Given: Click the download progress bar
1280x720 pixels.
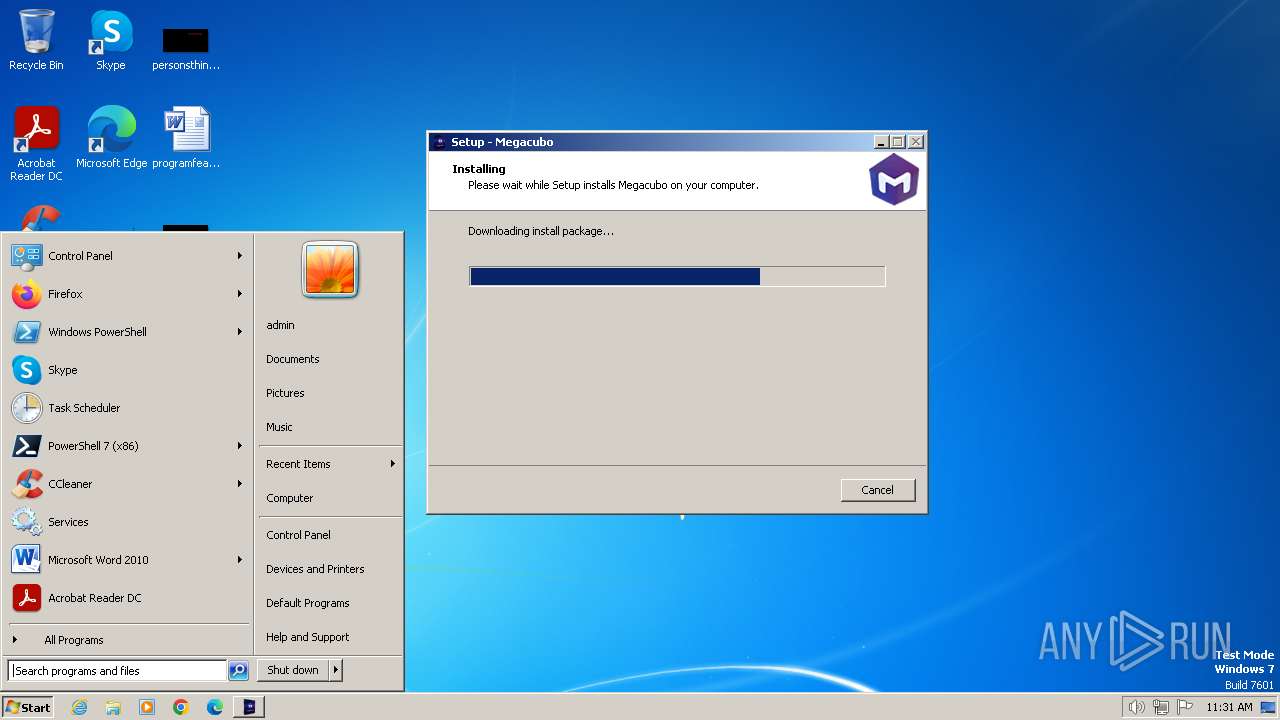Looking at the screenshot, I should (677, 276).
